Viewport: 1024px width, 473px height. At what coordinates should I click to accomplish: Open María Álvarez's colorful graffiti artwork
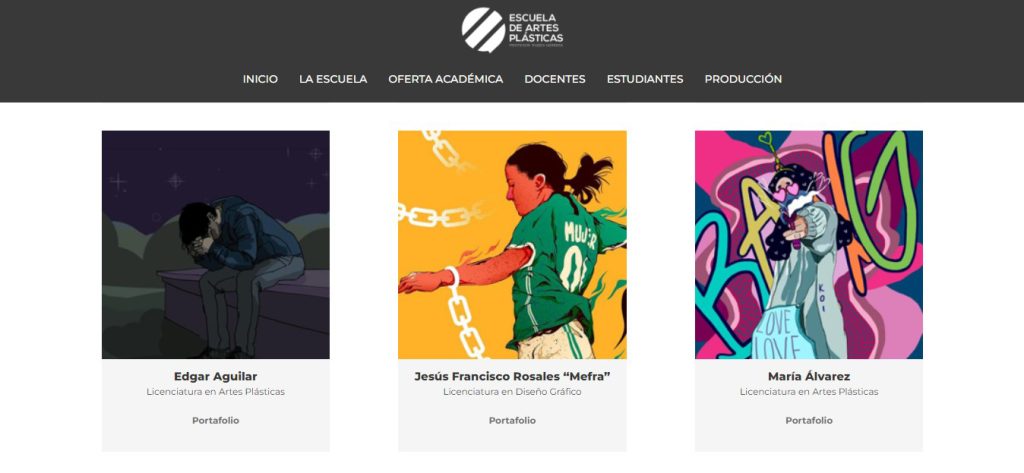pos(808,244)
